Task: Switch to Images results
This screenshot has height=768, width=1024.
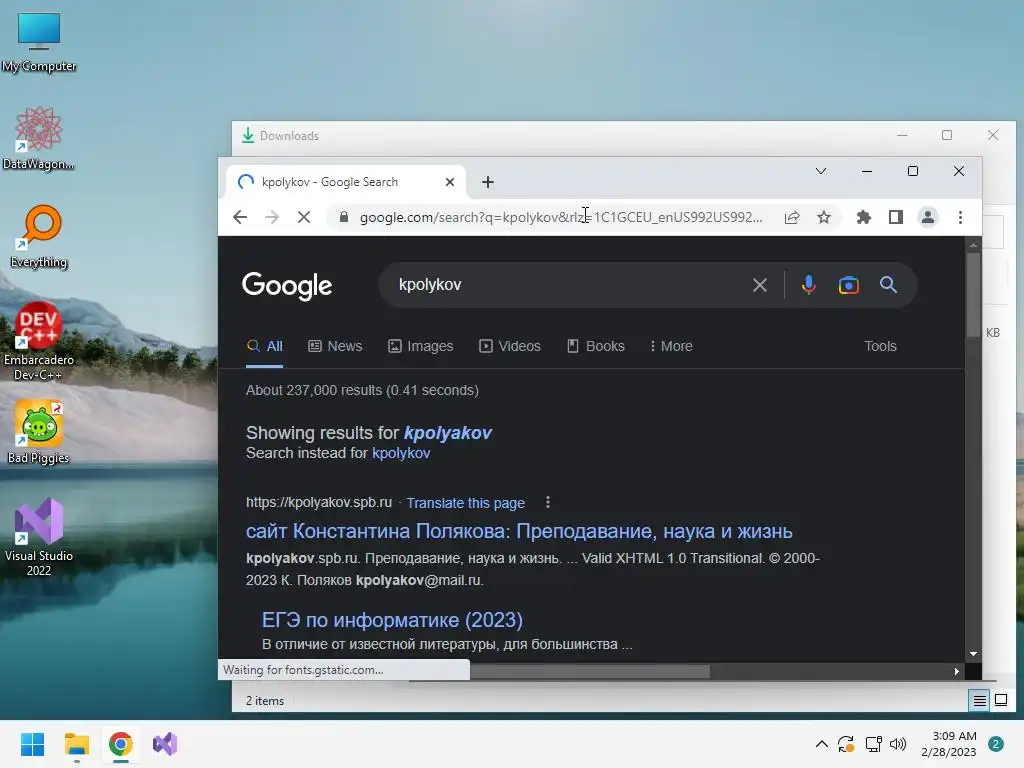Action: [x=421, y=346]
